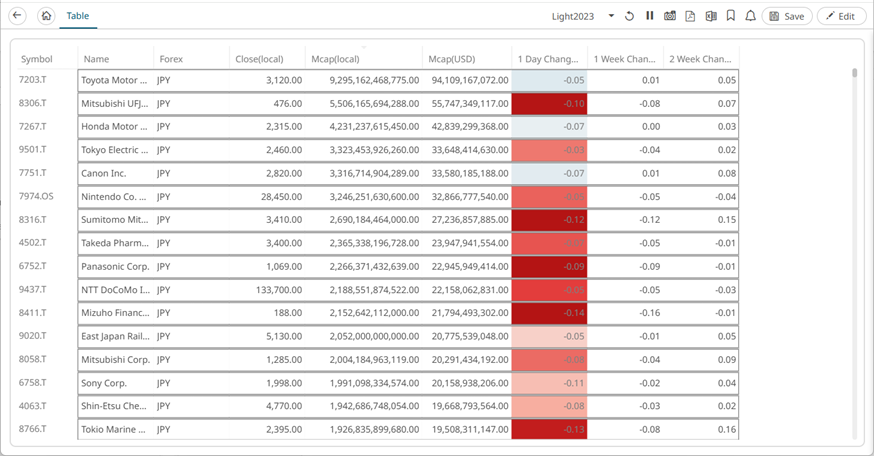Open the home page

[x=46, y=16]
